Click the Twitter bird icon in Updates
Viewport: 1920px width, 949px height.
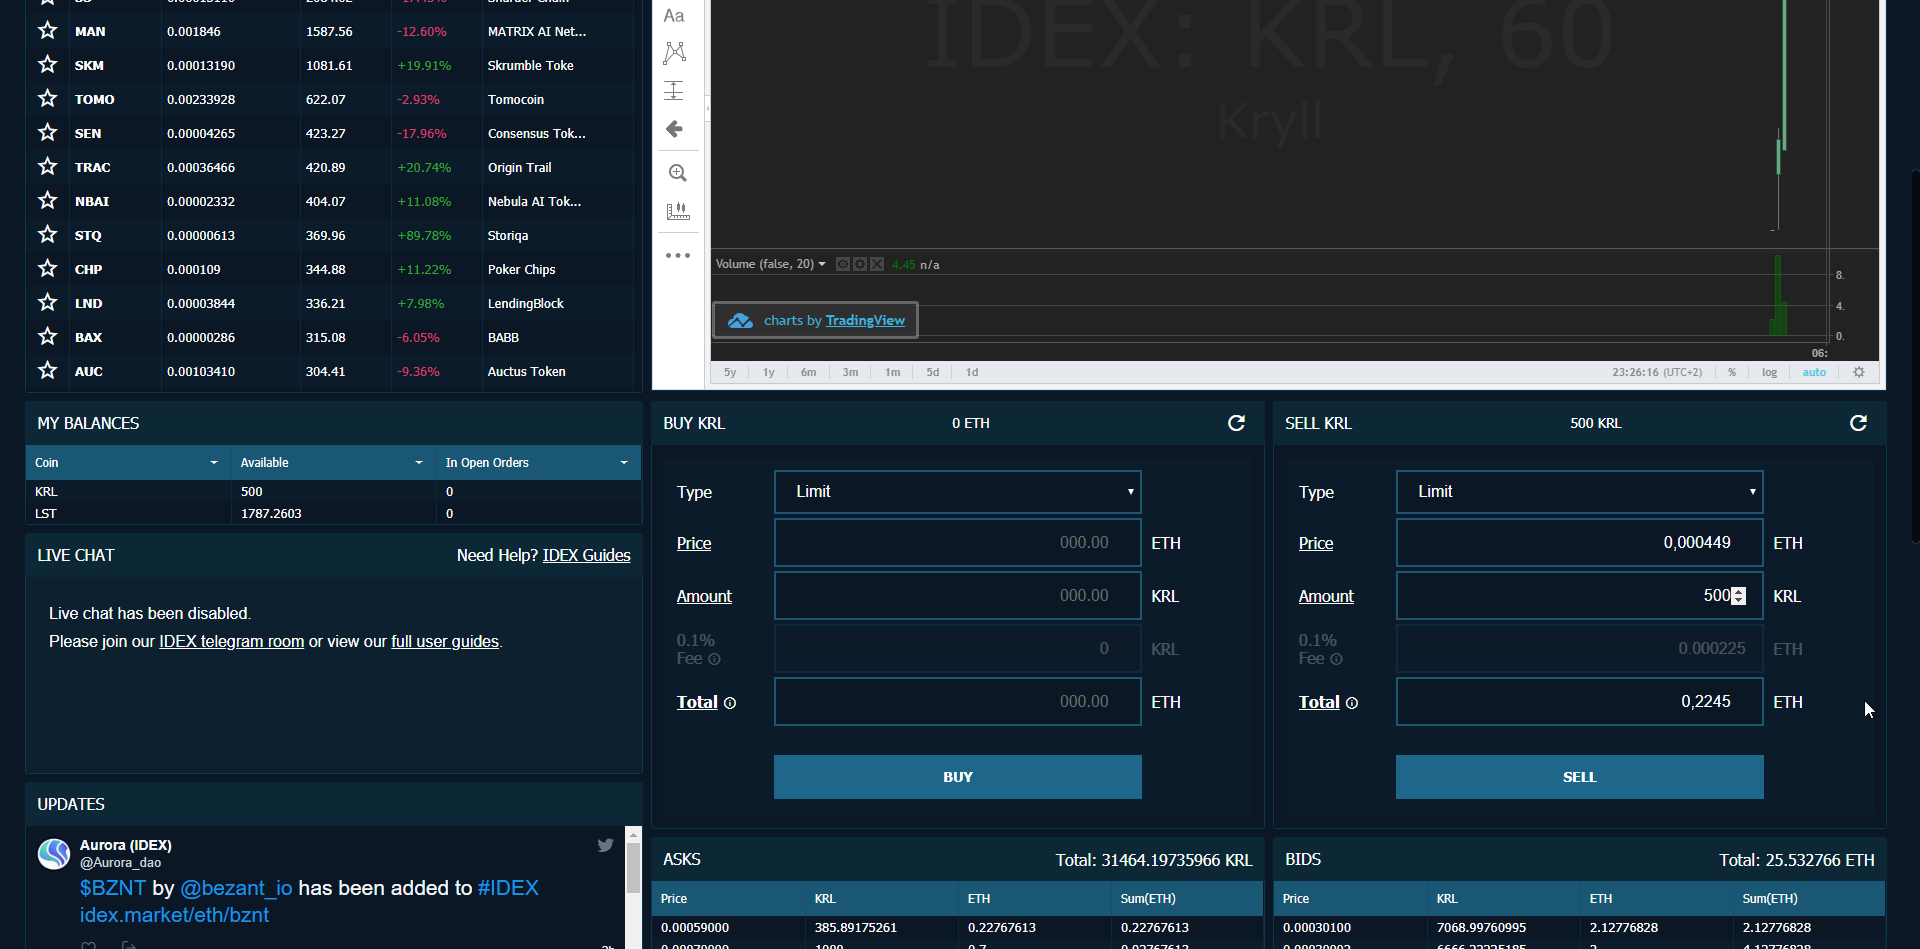(605, 845)
